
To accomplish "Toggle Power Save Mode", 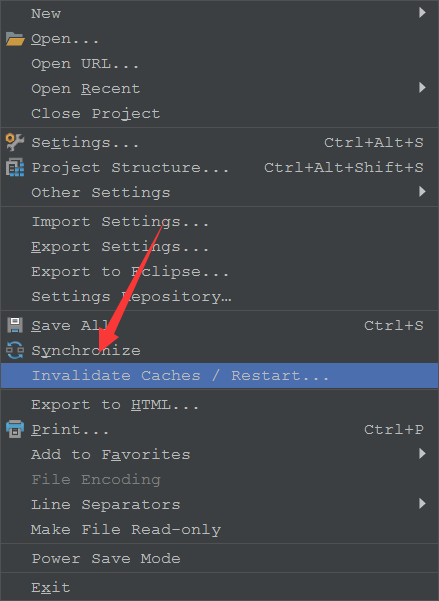I will pos(219,558).
